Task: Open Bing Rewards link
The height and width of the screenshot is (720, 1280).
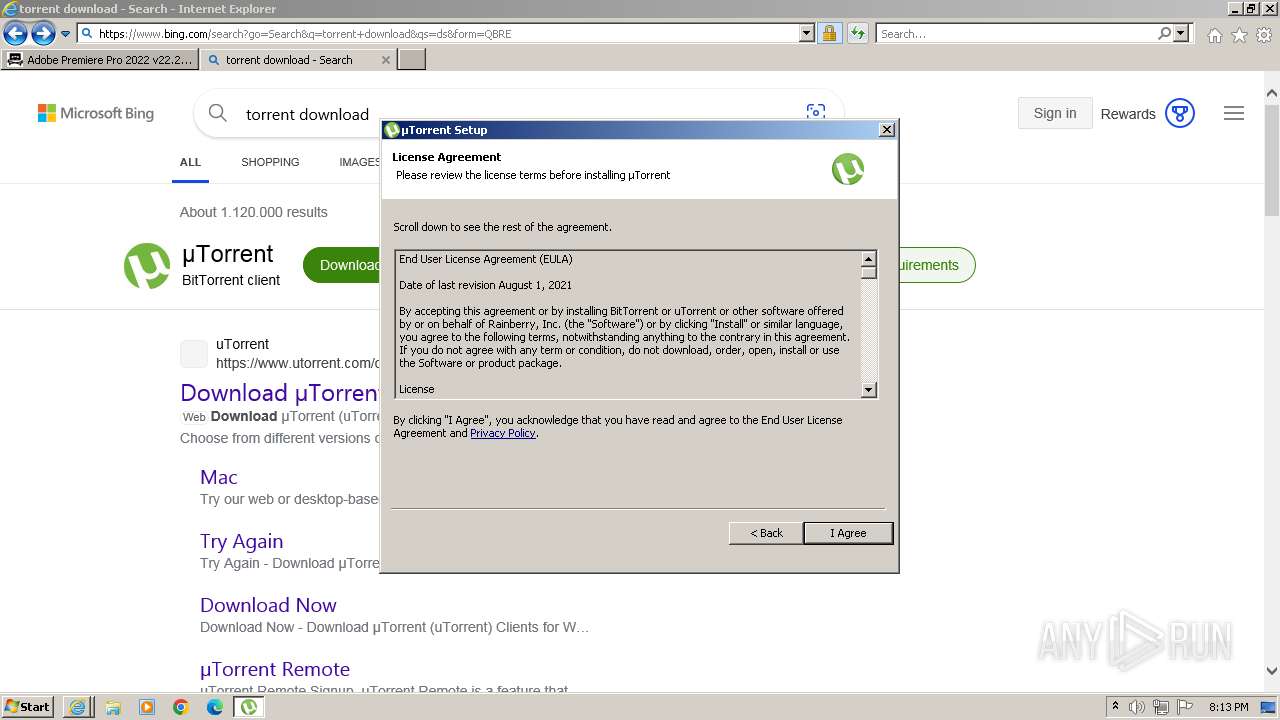Action: (x=1128, y=114)
